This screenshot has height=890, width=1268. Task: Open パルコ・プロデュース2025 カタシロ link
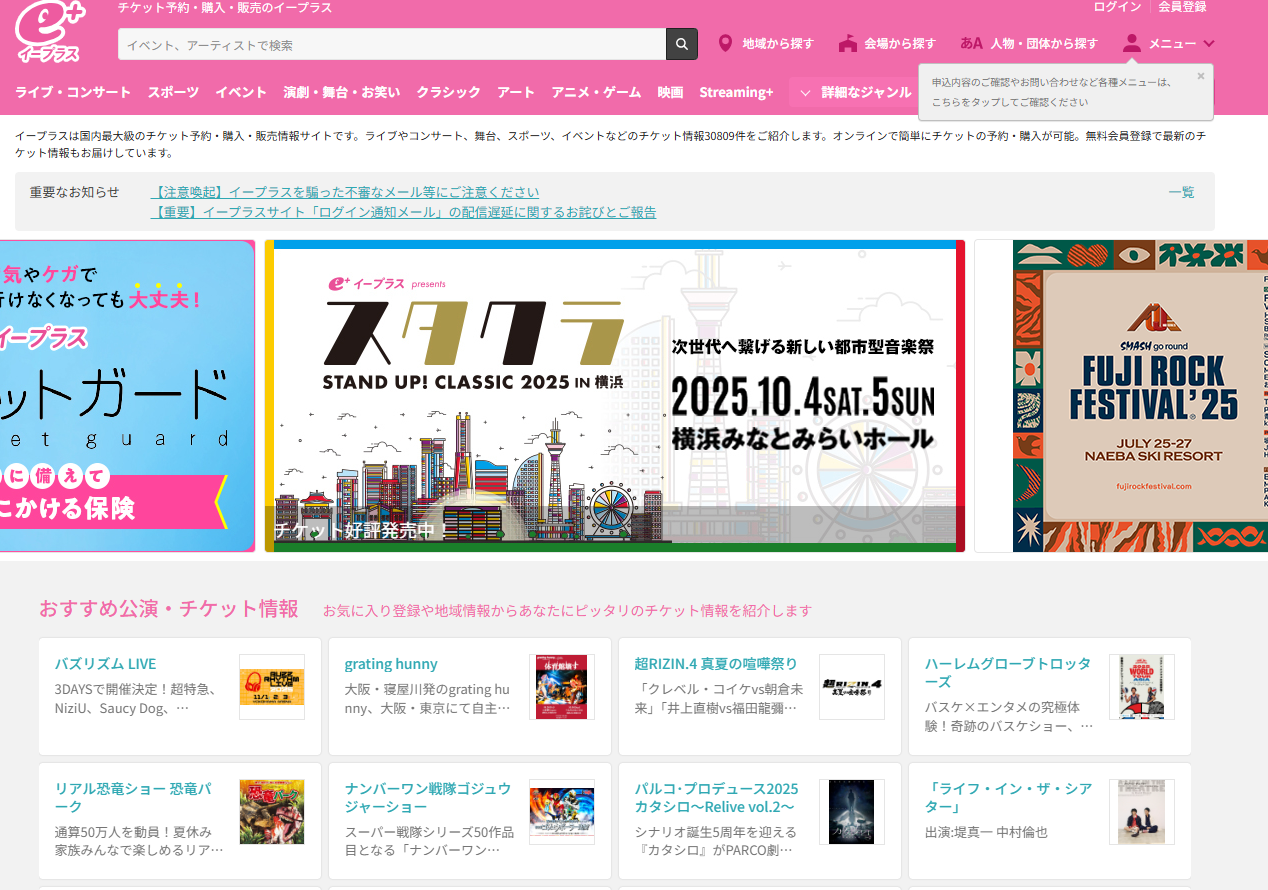click(717, 798)
